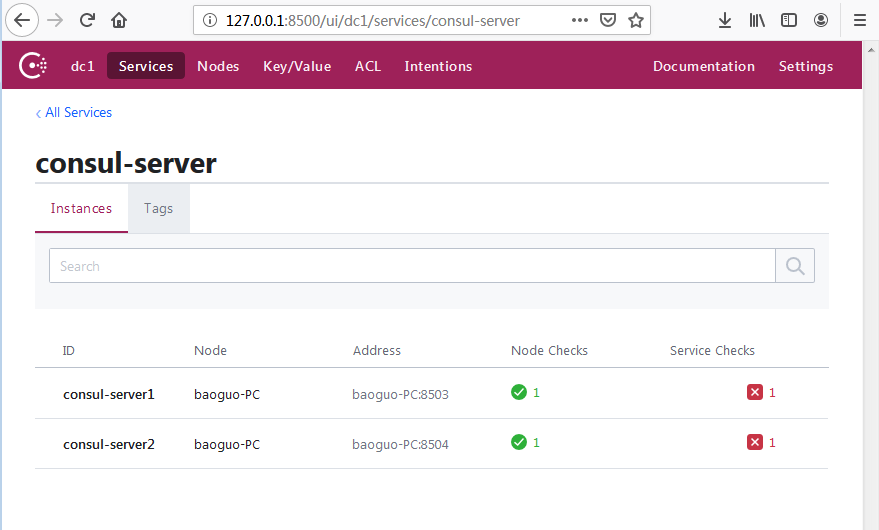
Task: Click baoguo-PC node in consul-server2 row
Action: coord(227,444)
